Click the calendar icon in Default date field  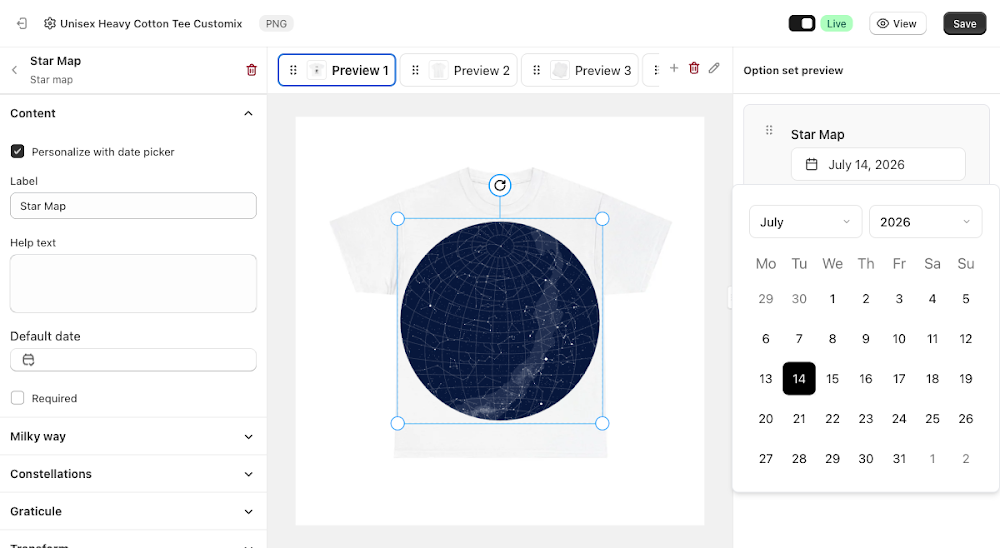click(x=28, y=360)
